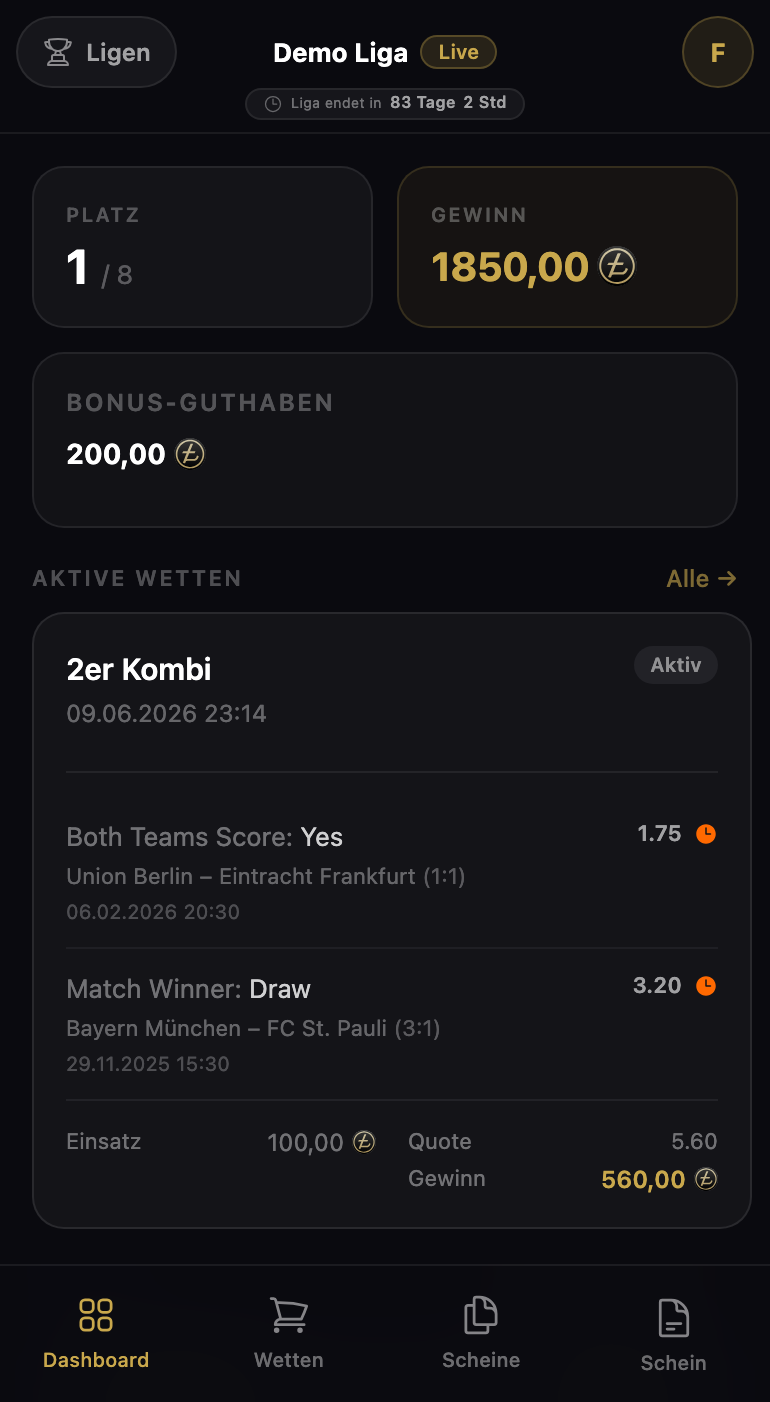770x1402 pixels.
Task: Open the Bonus-Guthaben card
Action: coord(385,440)
